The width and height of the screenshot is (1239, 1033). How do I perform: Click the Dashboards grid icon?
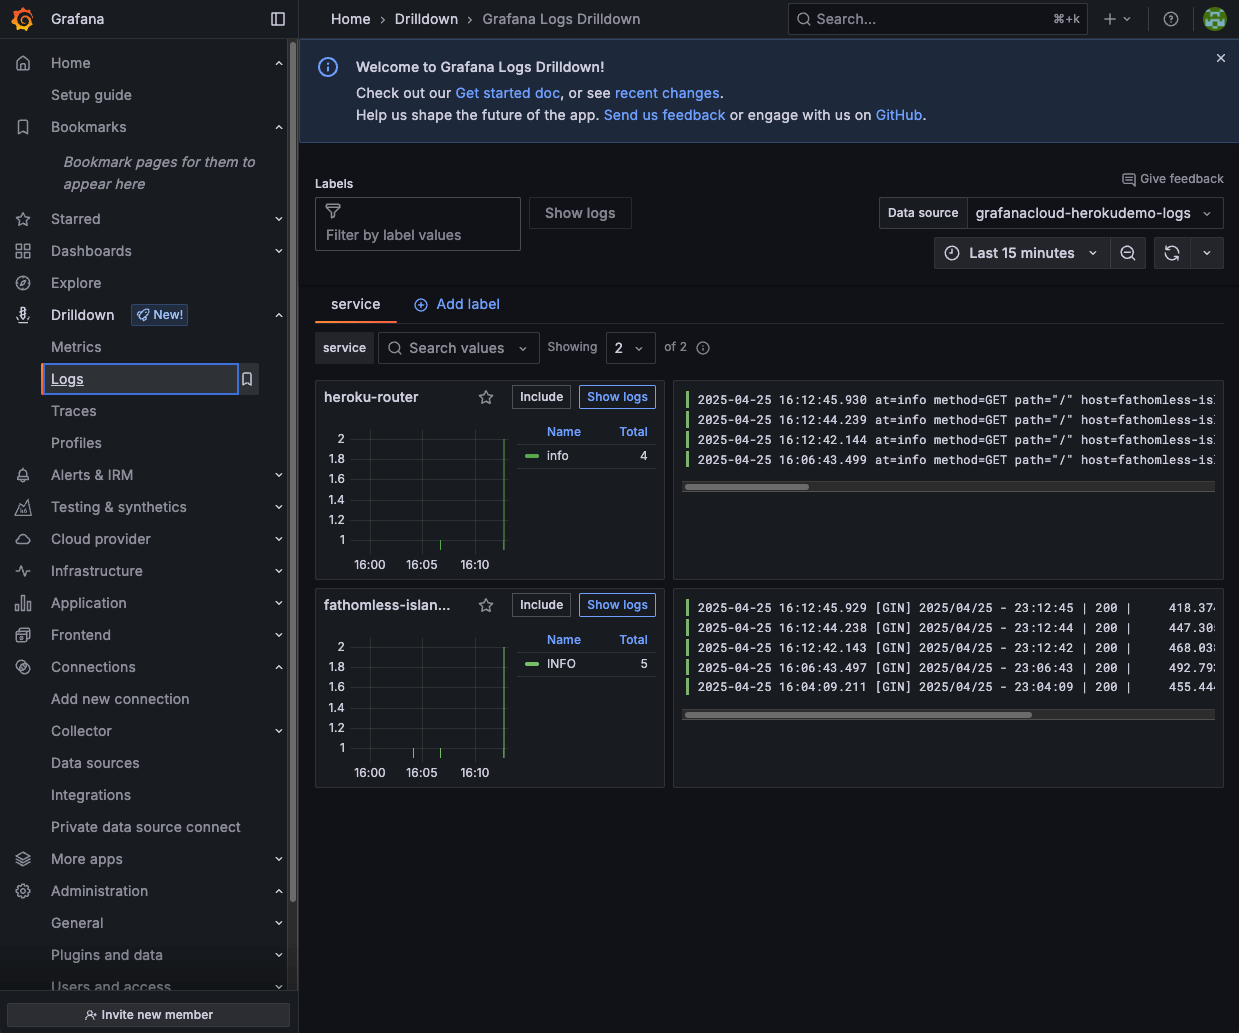click(23, 251)
